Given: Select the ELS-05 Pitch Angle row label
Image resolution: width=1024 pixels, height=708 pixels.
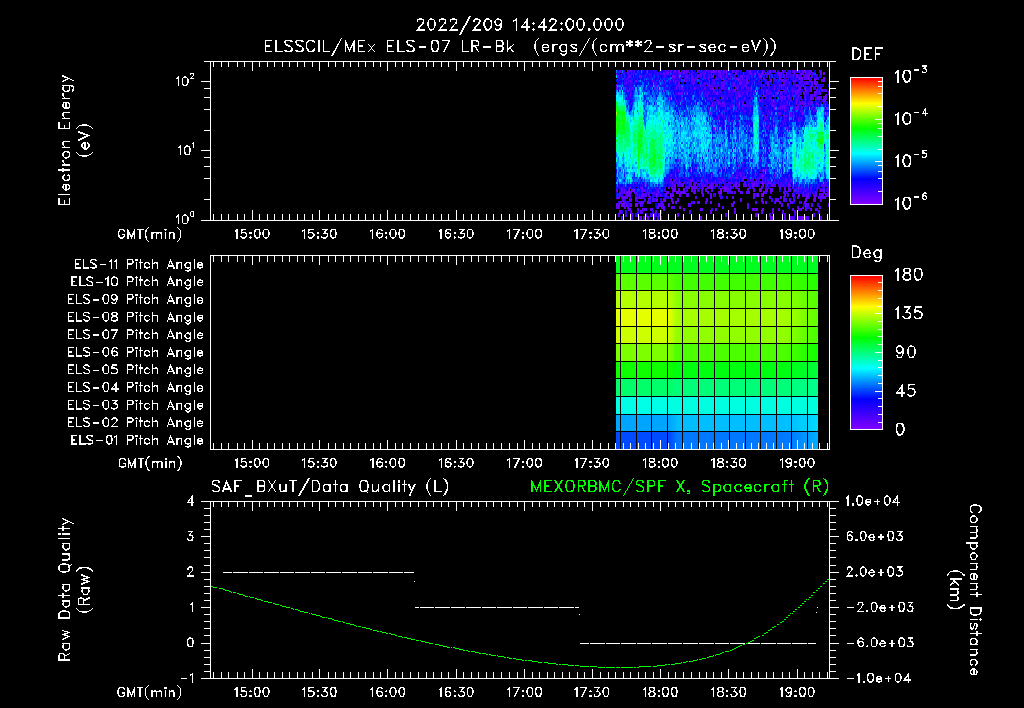Looking at the screenshot, I should point(135,370).
